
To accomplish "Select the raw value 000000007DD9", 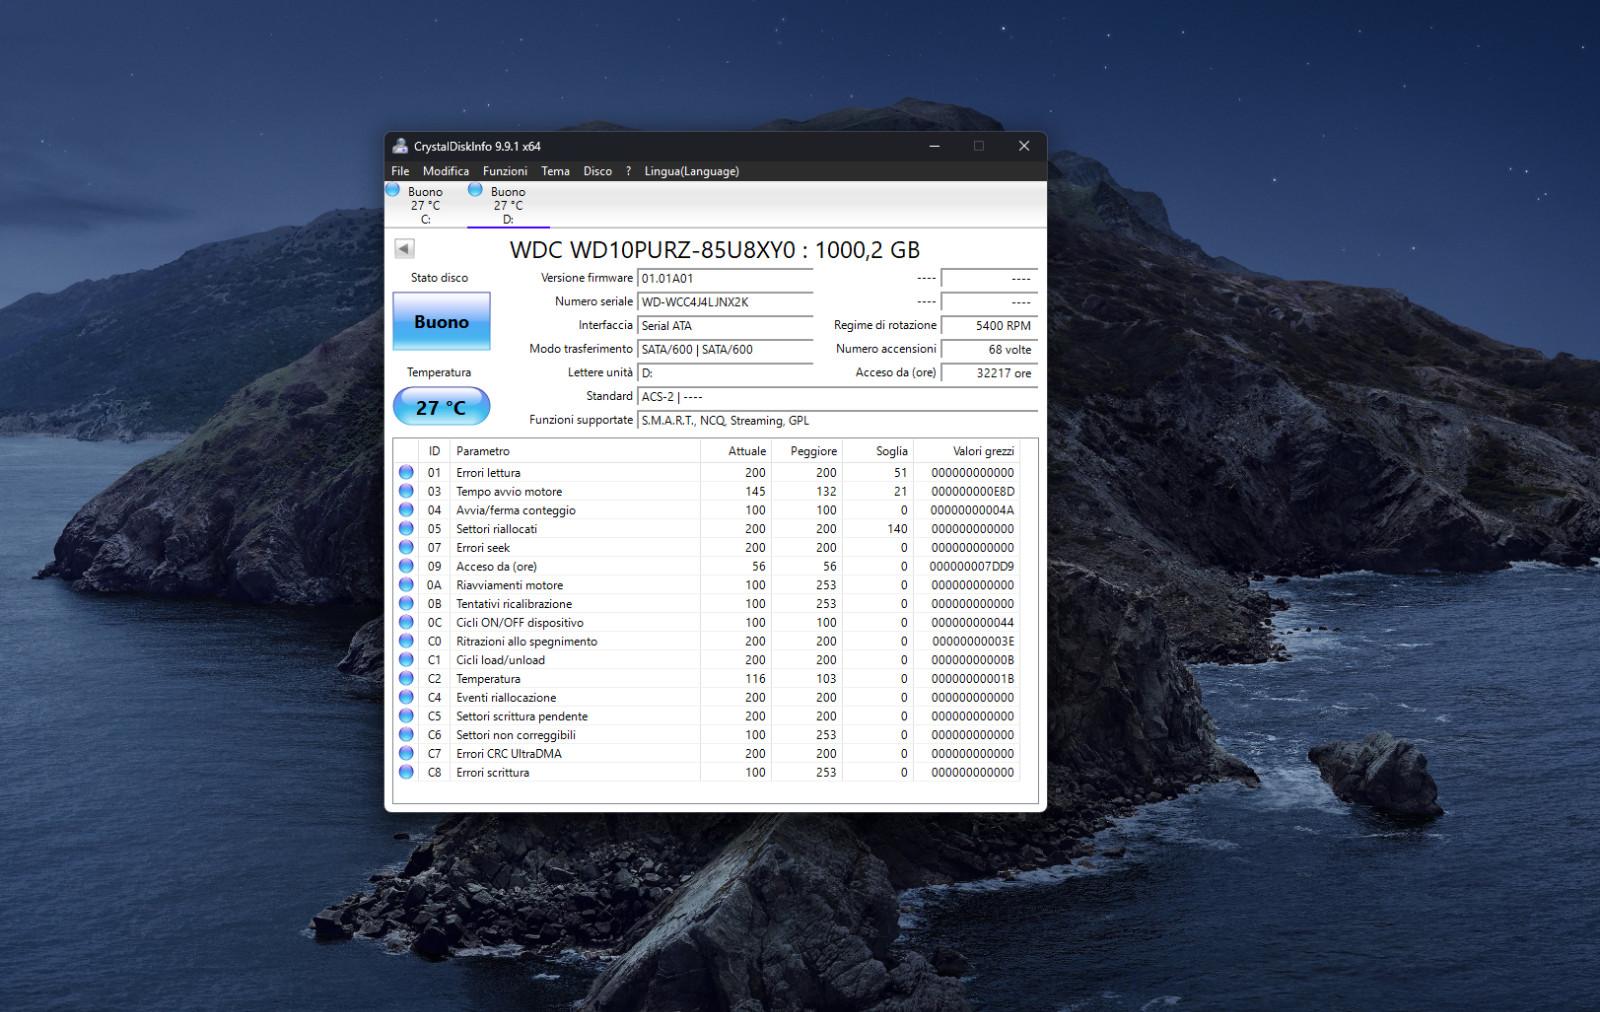I will coord(972,566).
